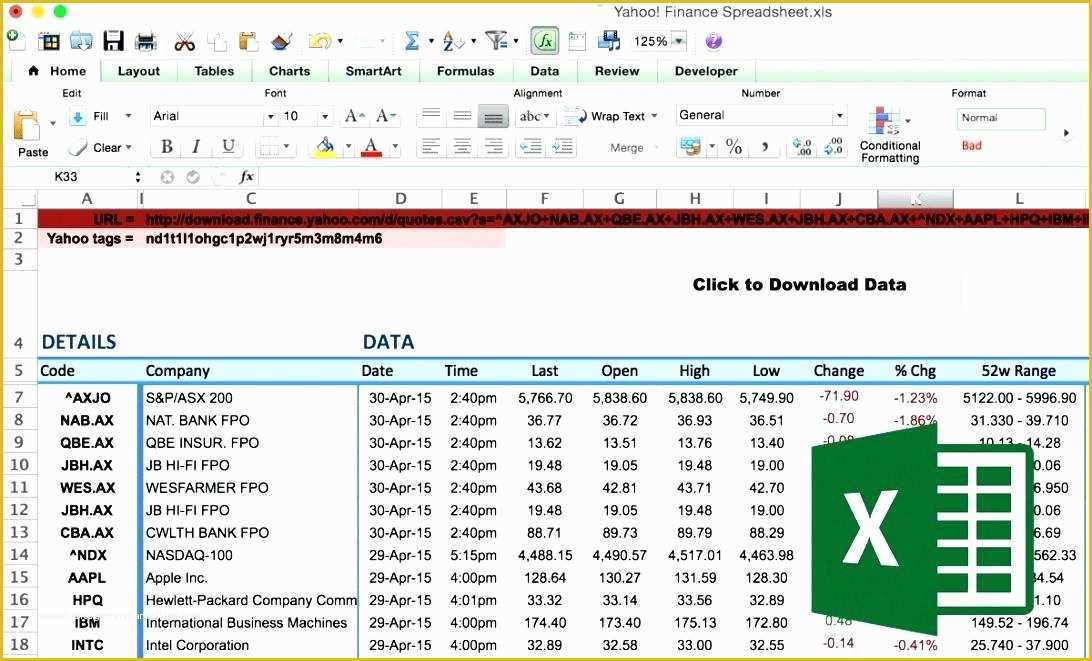The height and width of the screenshot is (661, 1092).
Task: Toggle Underline formatting
Action: [228, 147]
